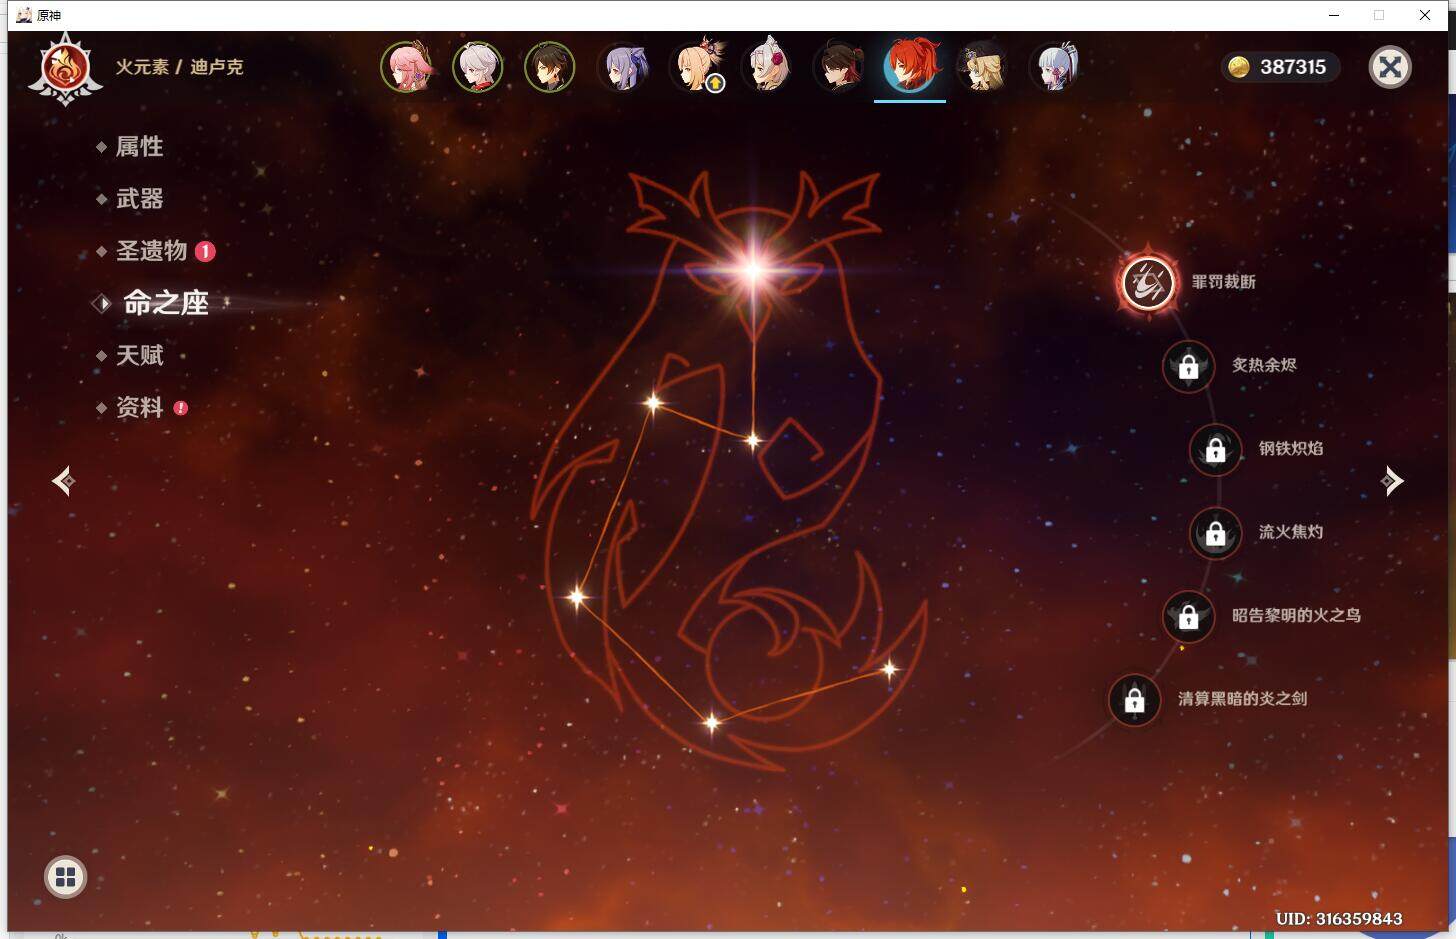Click the locked 清算黑暗的炎之剑 constellation icon
Image resolution: width=1456 pixels, height=939 pixels.
(1134, 700)
